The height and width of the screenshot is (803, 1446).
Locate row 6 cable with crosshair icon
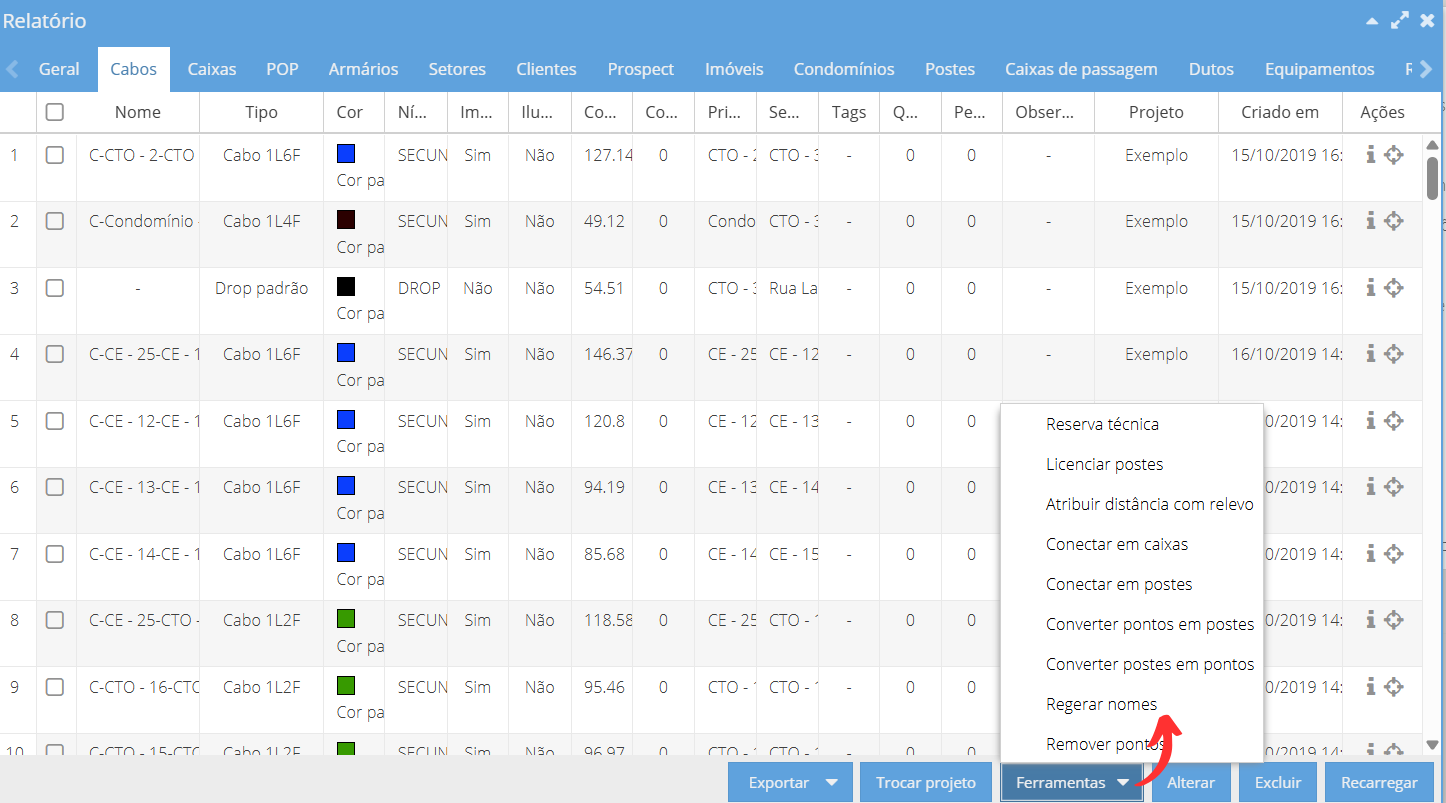pos(1394,487)
